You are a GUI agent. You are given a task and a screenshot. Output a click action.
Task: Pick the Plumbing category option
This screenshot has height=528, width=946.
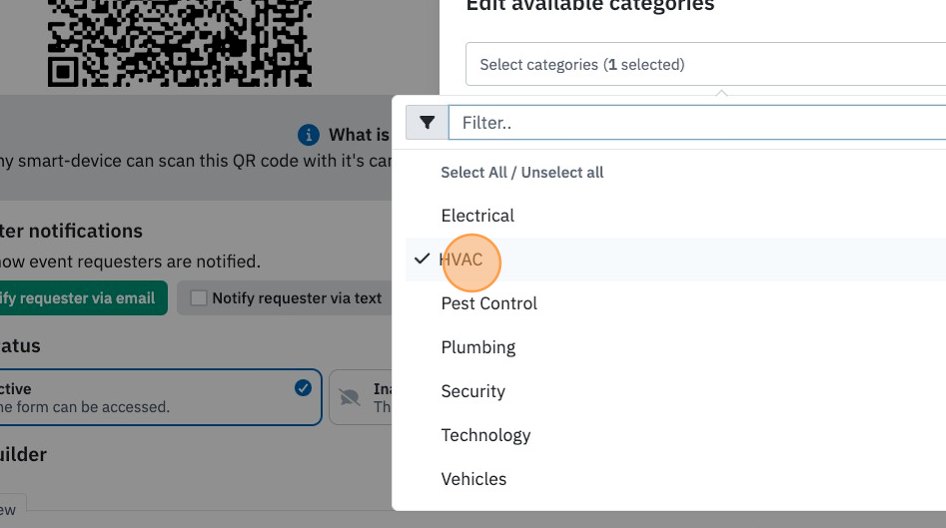pos(676,347)
